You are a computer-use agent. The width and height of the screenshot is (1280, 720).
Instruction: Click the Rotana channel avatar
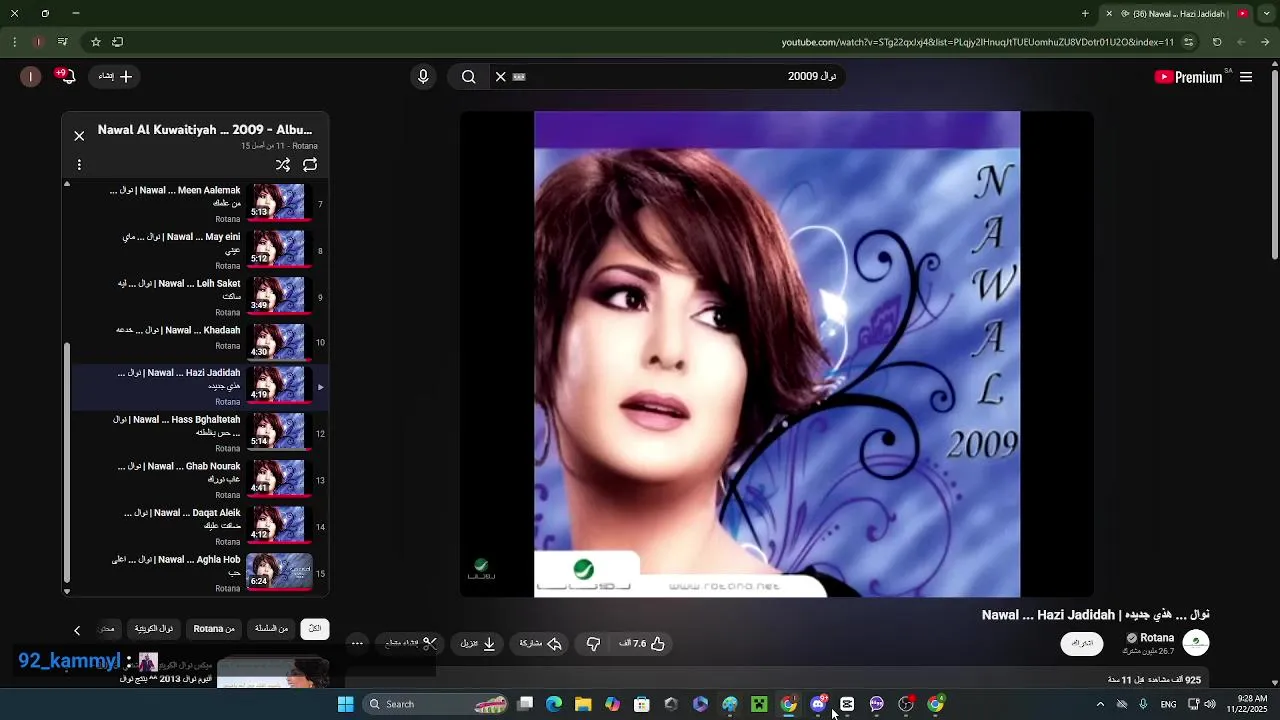(x=1196, y=643)
